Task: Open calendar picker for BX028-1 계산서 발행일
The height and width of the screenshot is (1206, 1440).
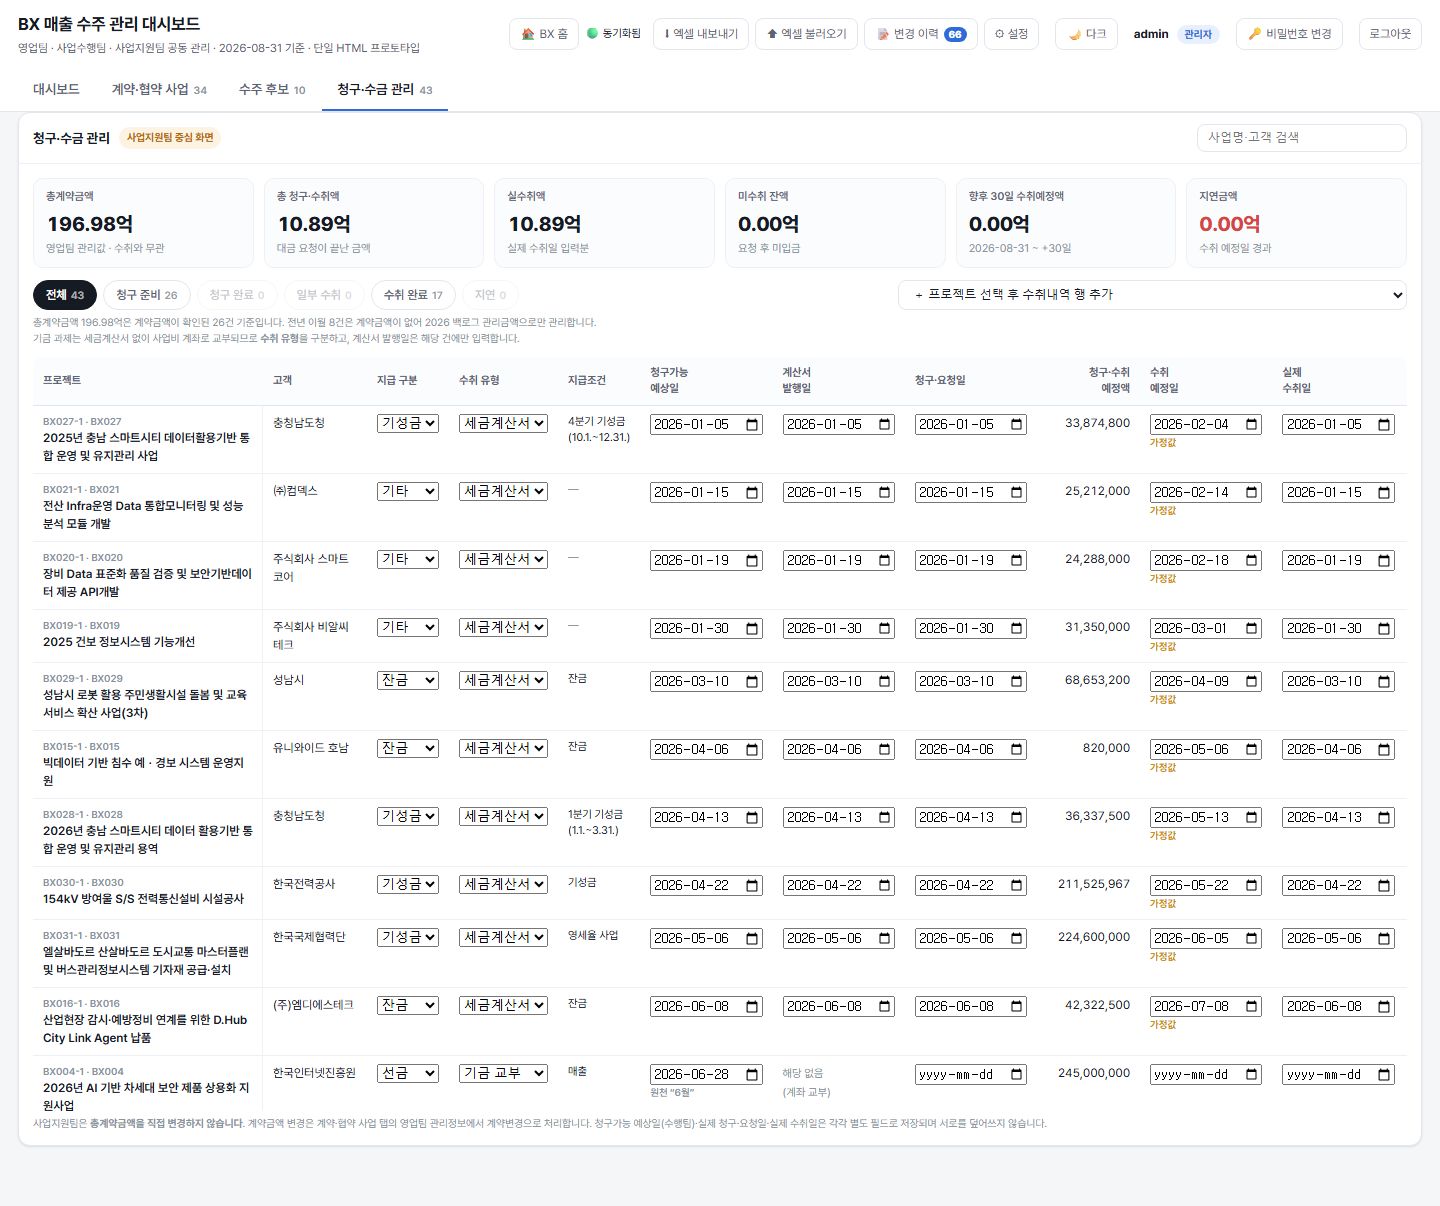Action: [x=885, y=817]
